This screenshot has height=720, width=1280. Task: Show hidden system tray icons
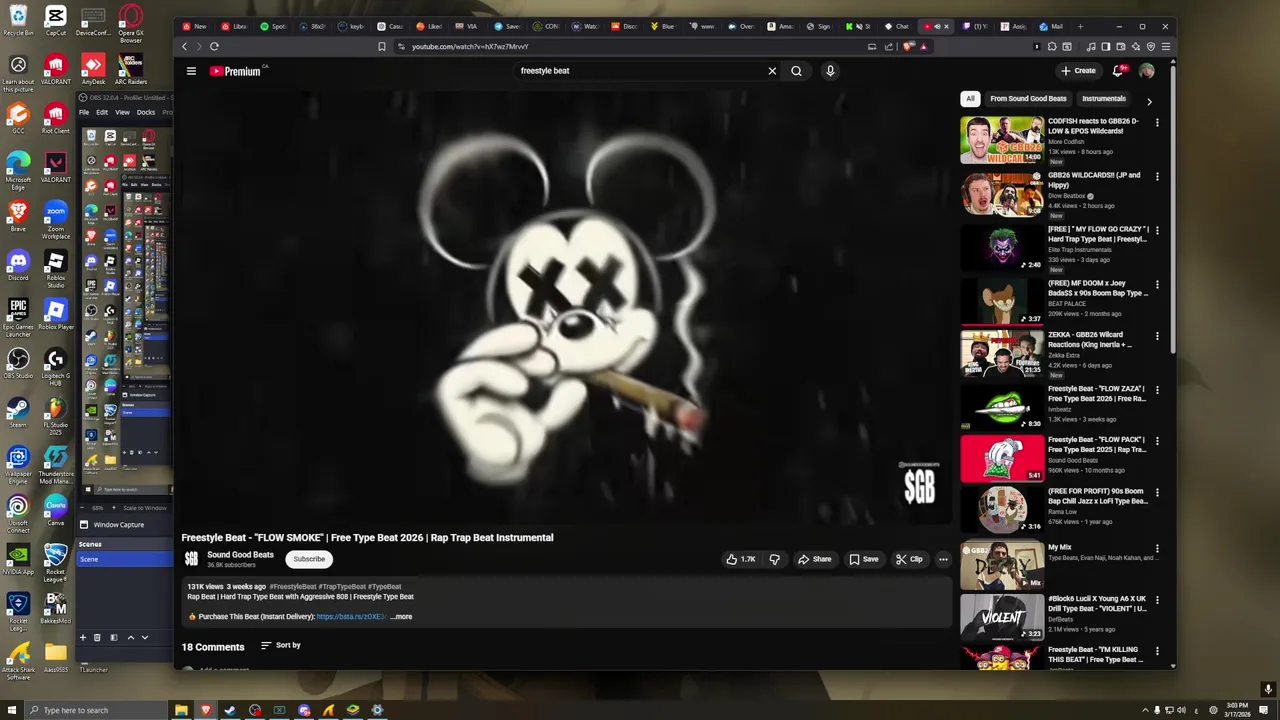tap(1145, 710)
